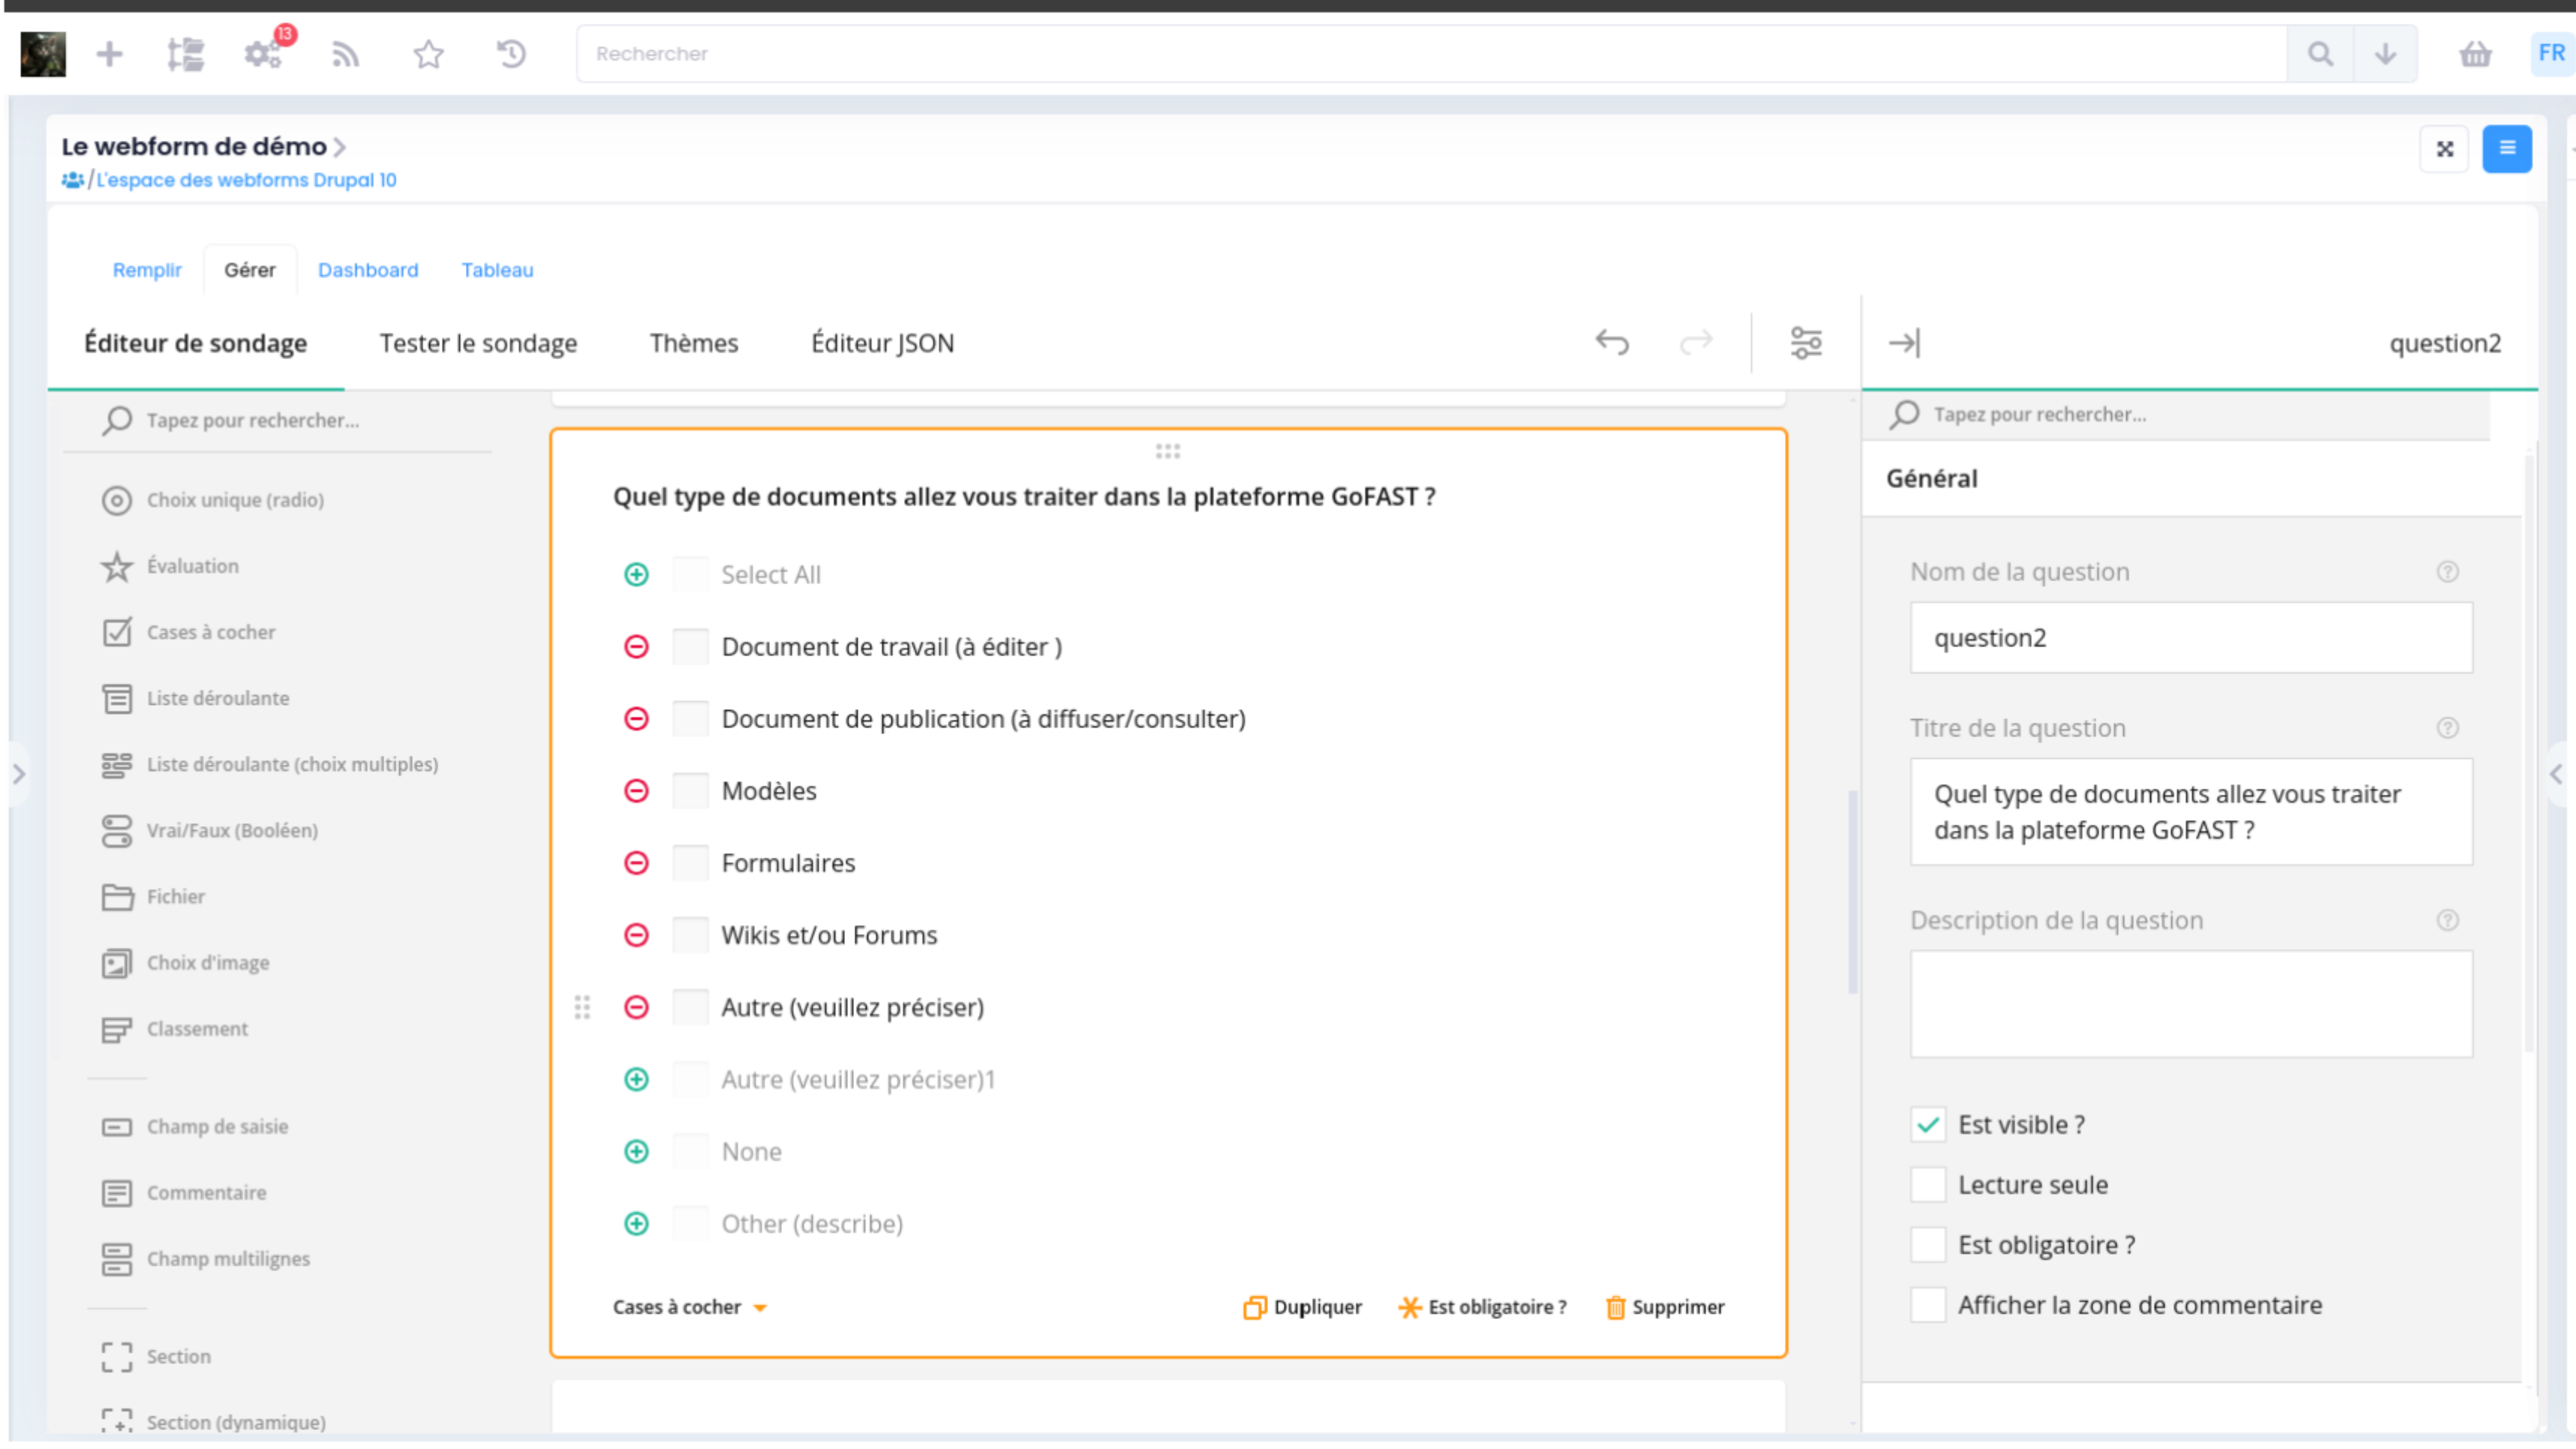The width and height of the screenshot is (2576, 1449).
Task: Open history clock icon in toolbar
Action: tap(511, 54)
